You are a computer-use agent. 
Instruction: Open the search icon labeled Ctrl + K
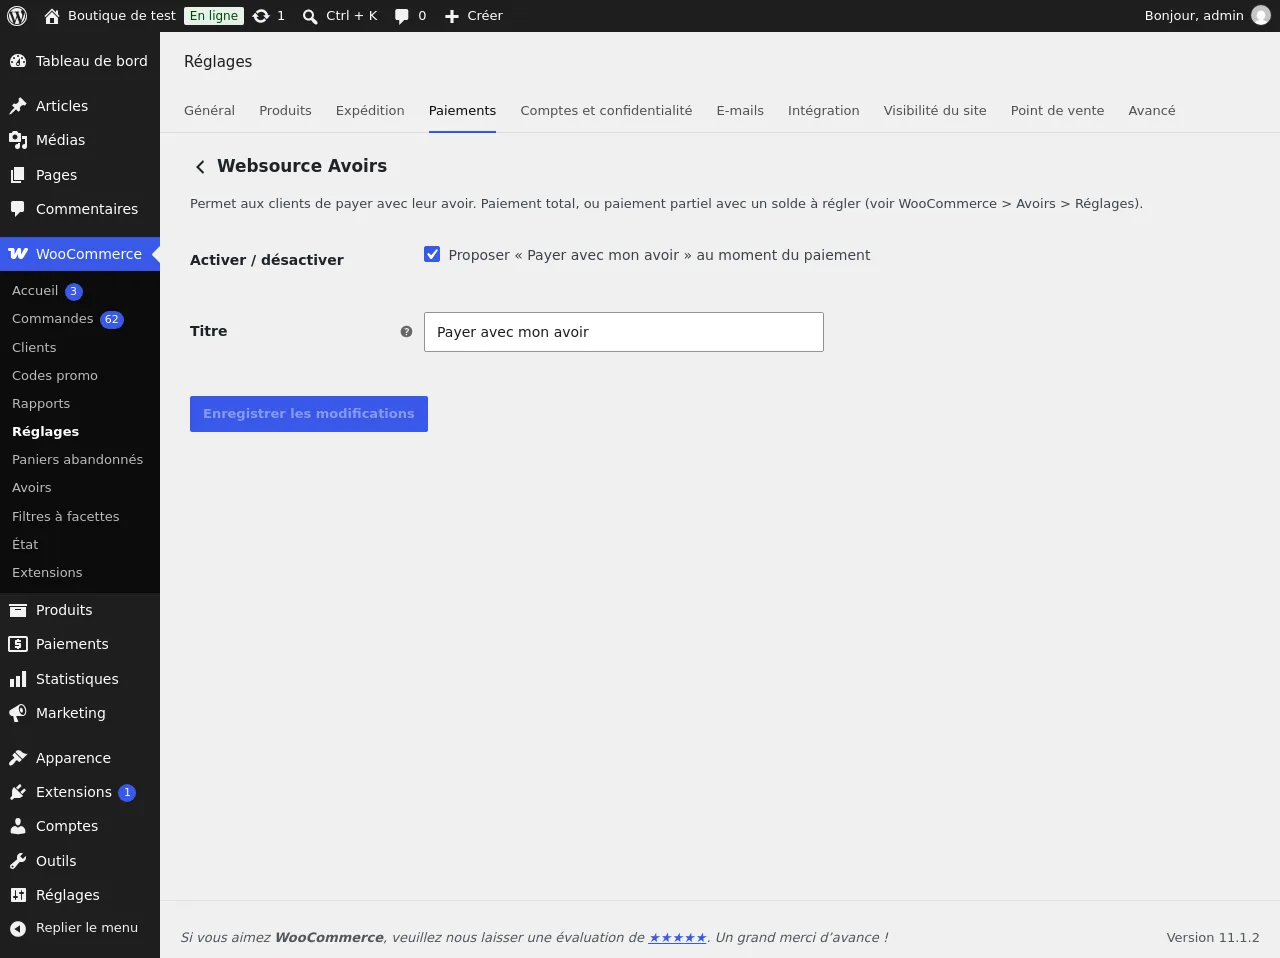[310, 16]
